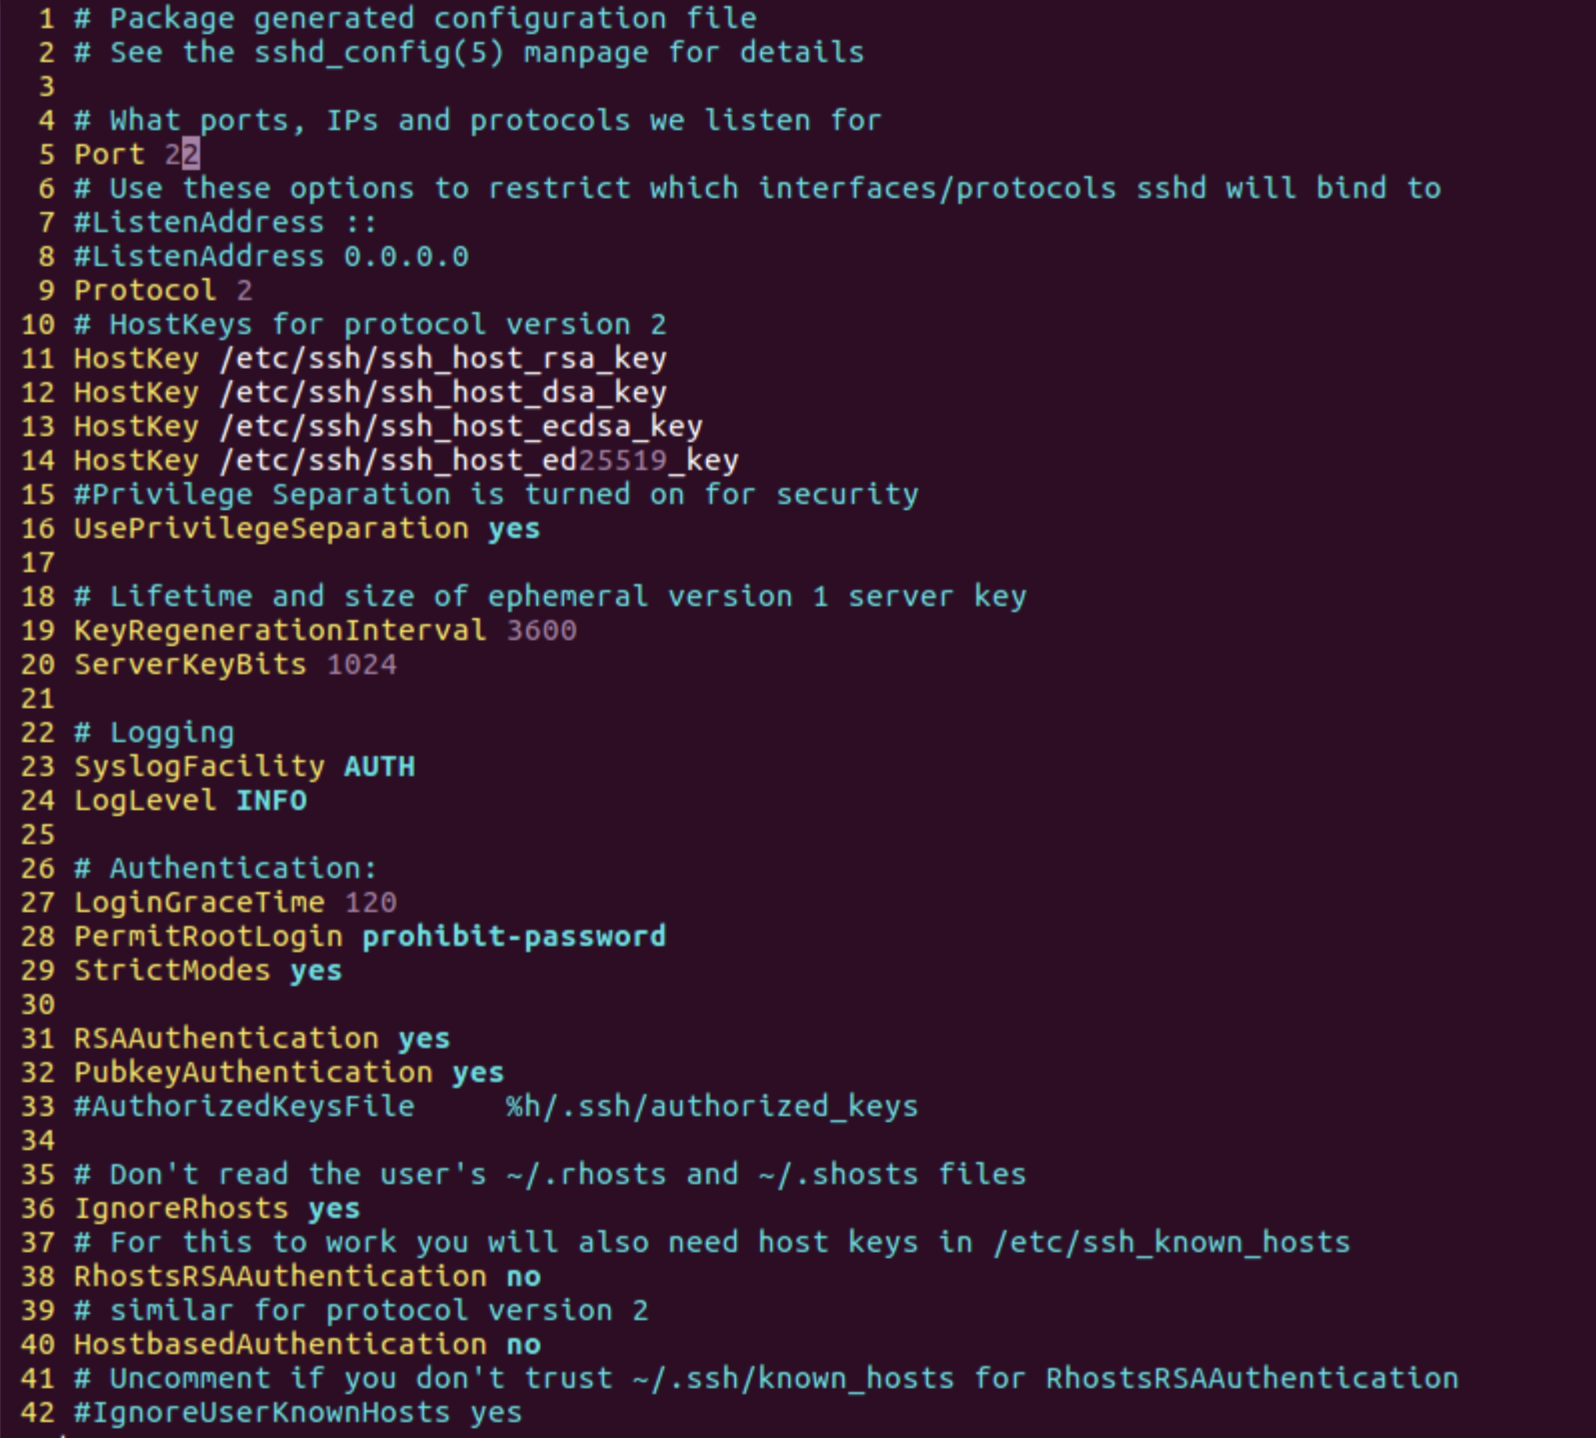The image size is (1596, 1438).
Task: Click line number 28 in the gutter
Action: coord(38,936)
